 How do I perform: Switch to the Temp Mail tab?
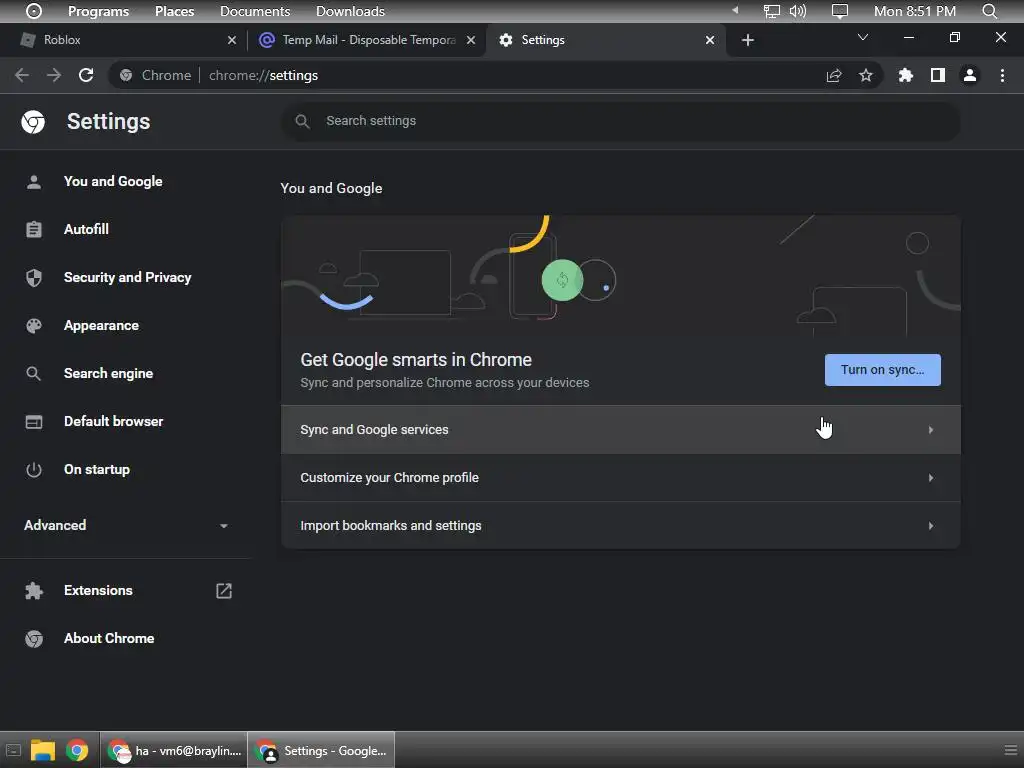pos(366,40)
